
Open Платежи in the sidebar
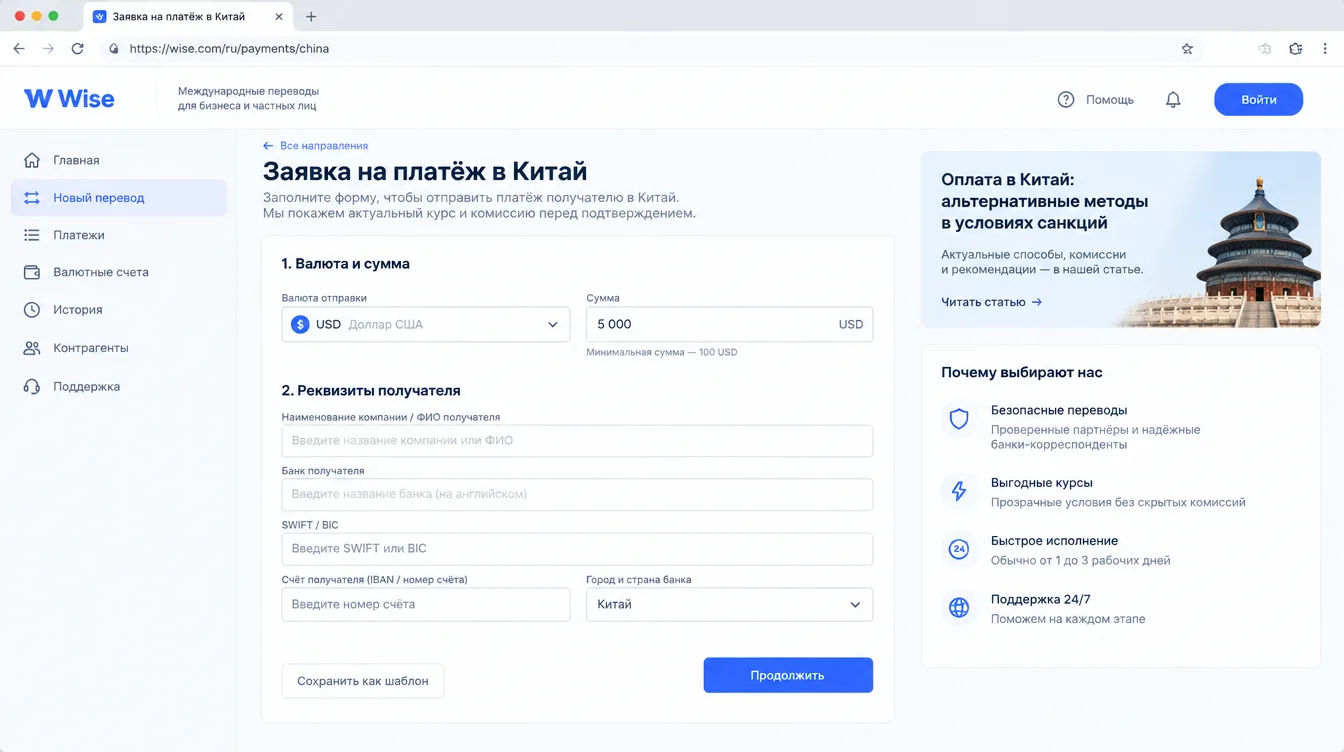tap(119, 235)
